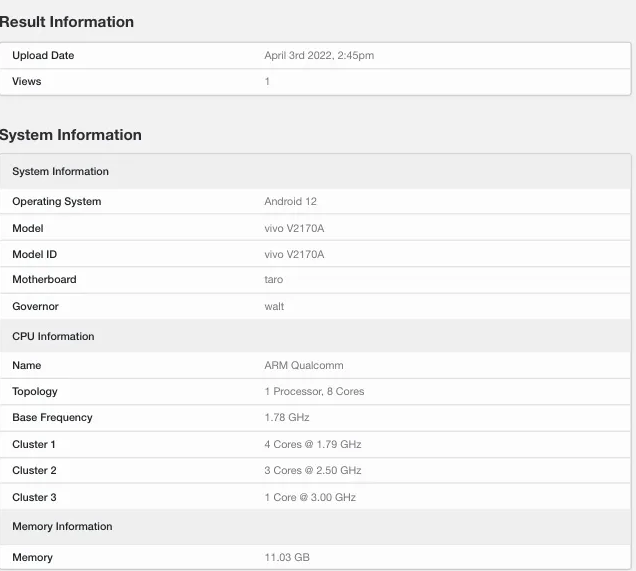The image size is (636, 571).
Task: Select the 'Base Frequency' label
Action: coord(52,418)
